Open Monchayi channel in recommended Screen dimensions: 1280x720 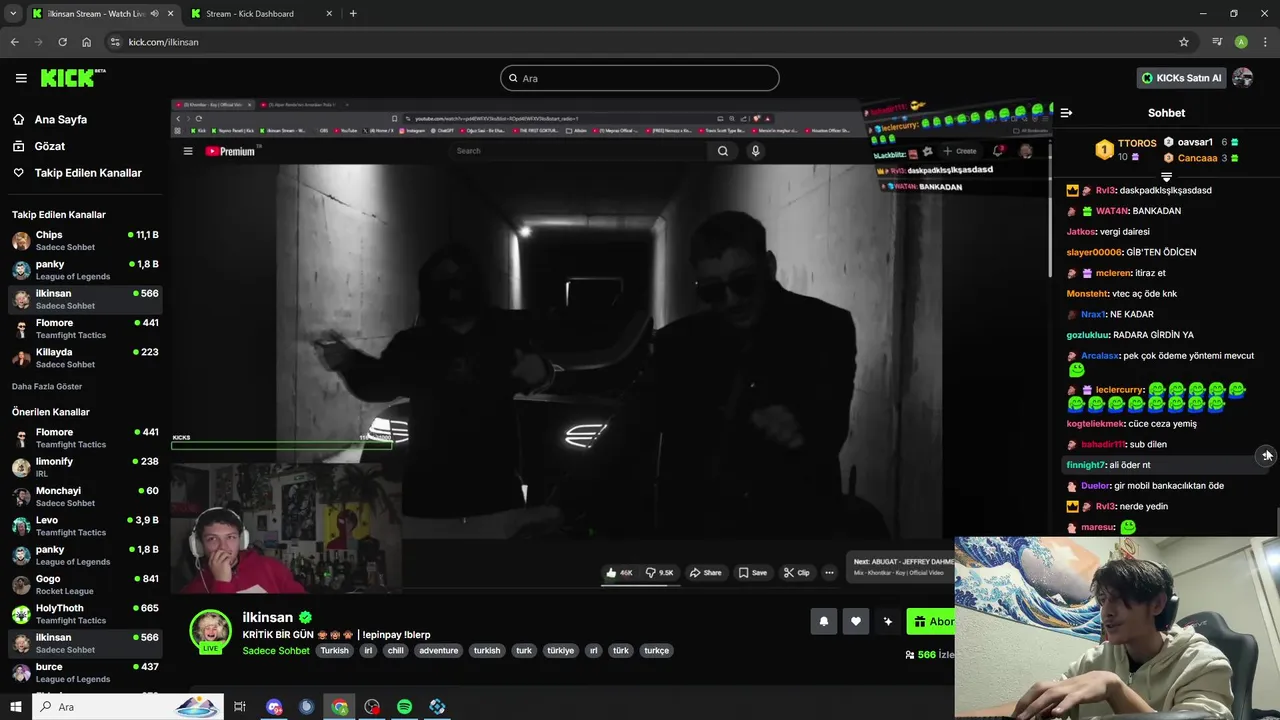(x=85, y=496)
